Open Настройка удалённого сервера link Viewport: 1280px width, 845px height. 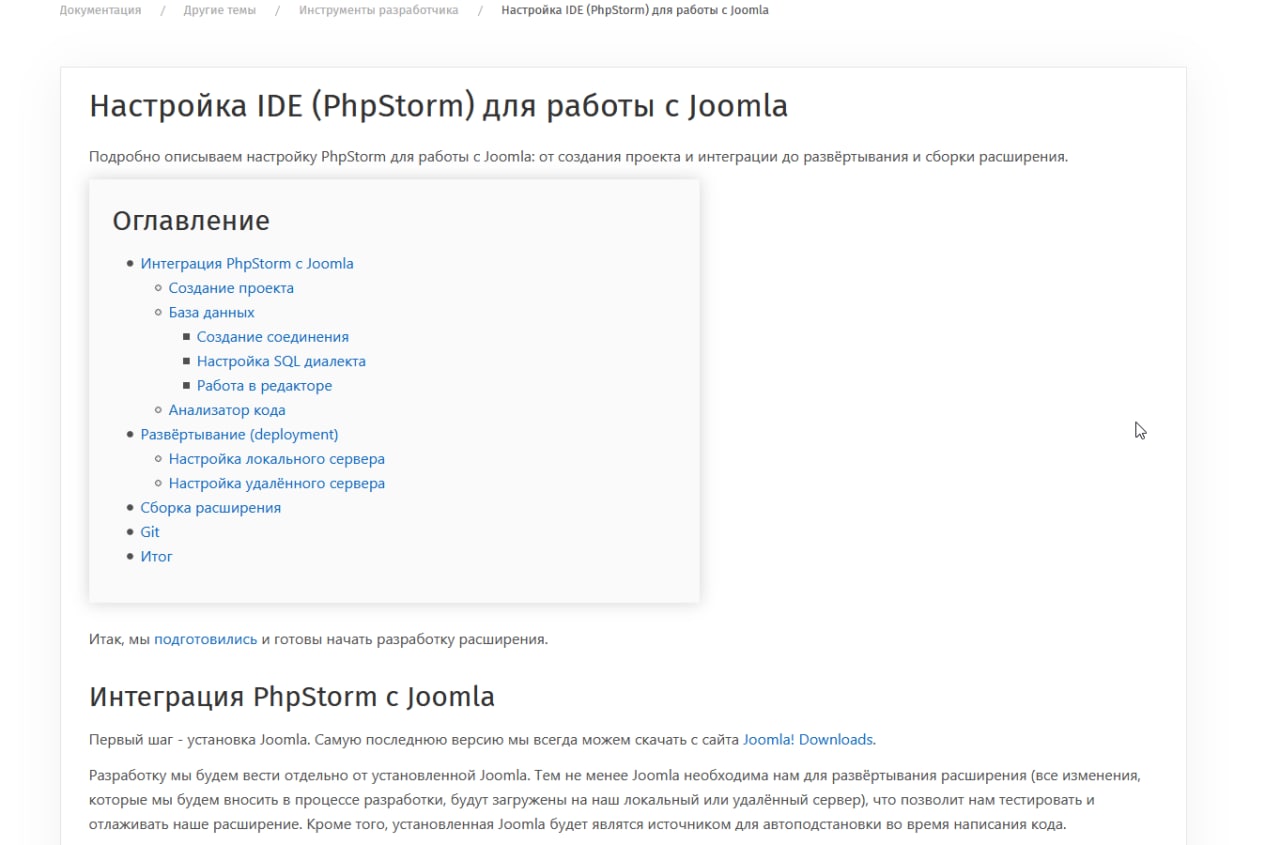[x=277, y=483]
